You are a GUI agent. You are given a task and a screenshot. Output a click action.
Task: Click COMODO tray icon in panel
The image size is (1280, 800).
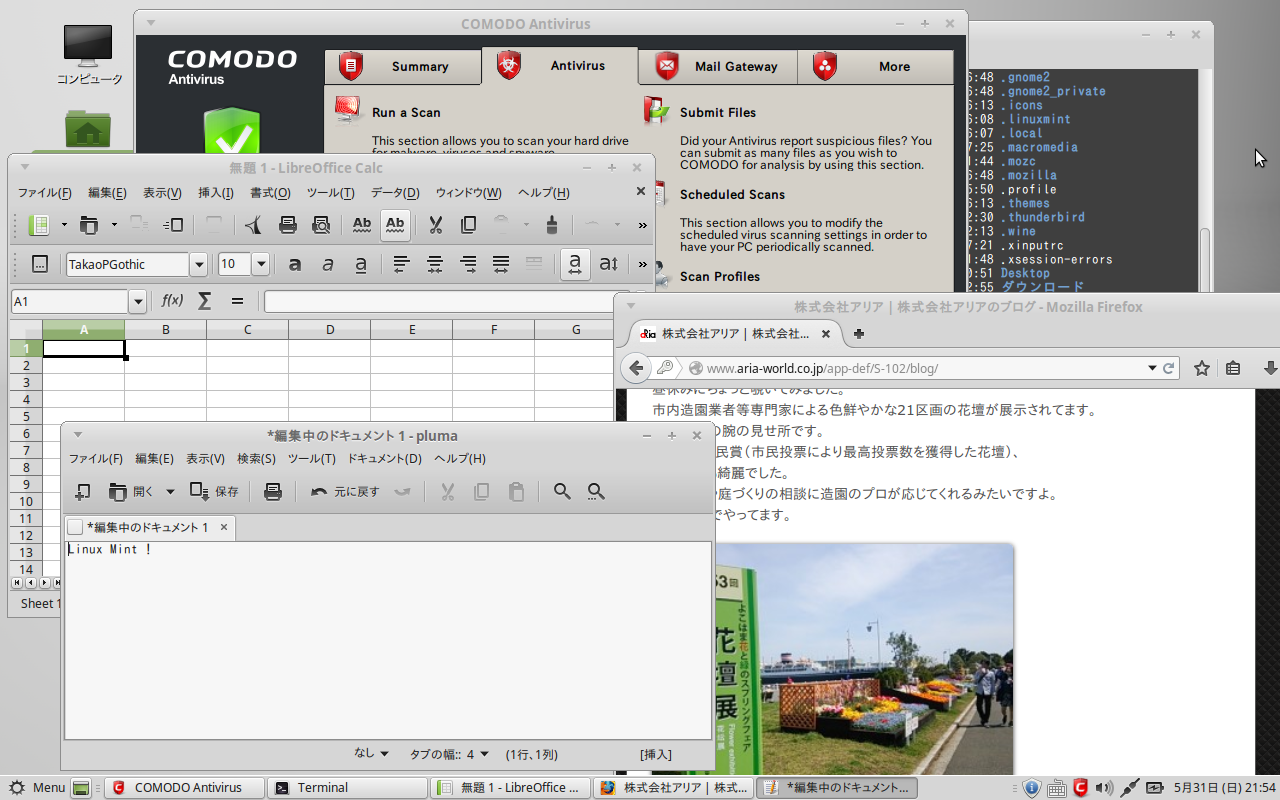click(1080, 788)
